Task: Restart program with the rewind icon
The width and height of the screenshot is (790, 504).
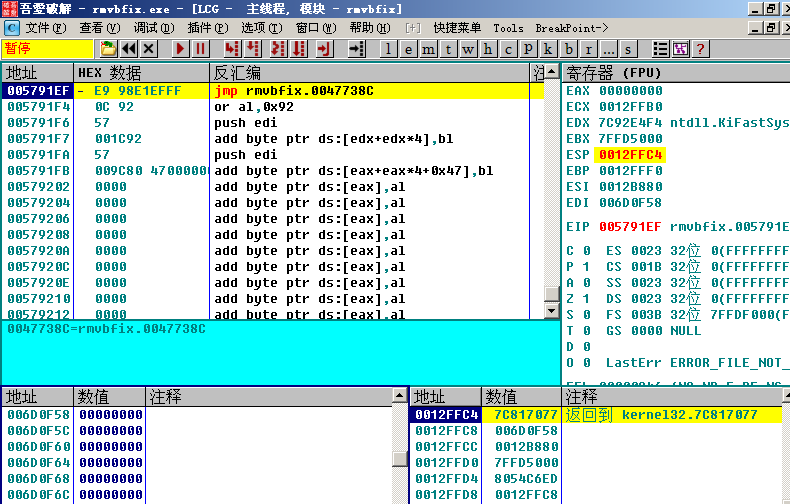Action: pyautogui.click(x=129, y=49)
